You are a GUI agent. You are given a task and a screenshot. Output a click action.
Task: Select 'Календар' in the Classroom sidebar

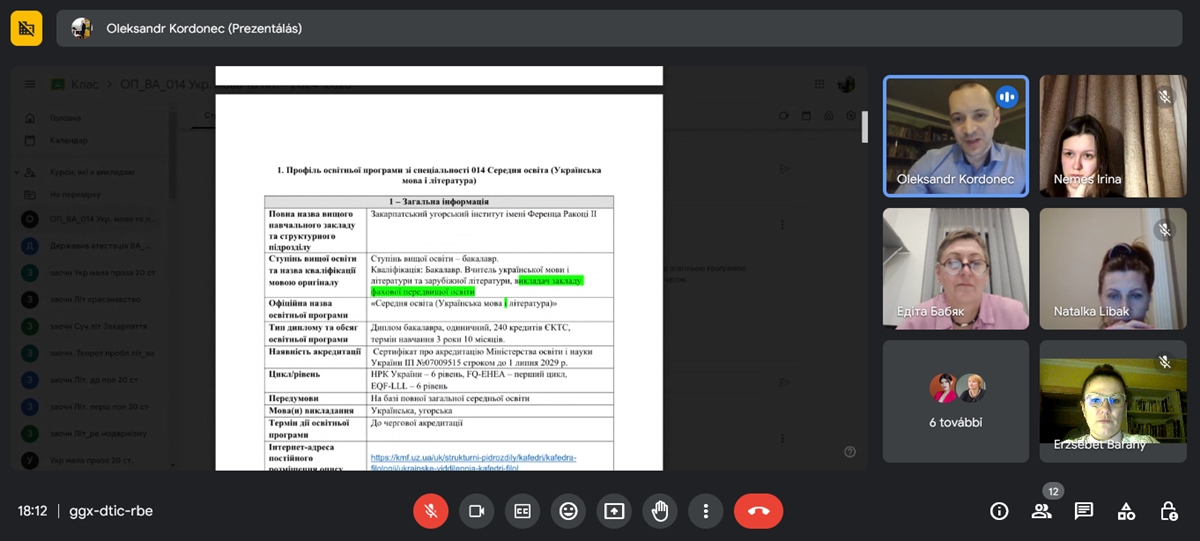pyautogui.click(x=68, y=140)
